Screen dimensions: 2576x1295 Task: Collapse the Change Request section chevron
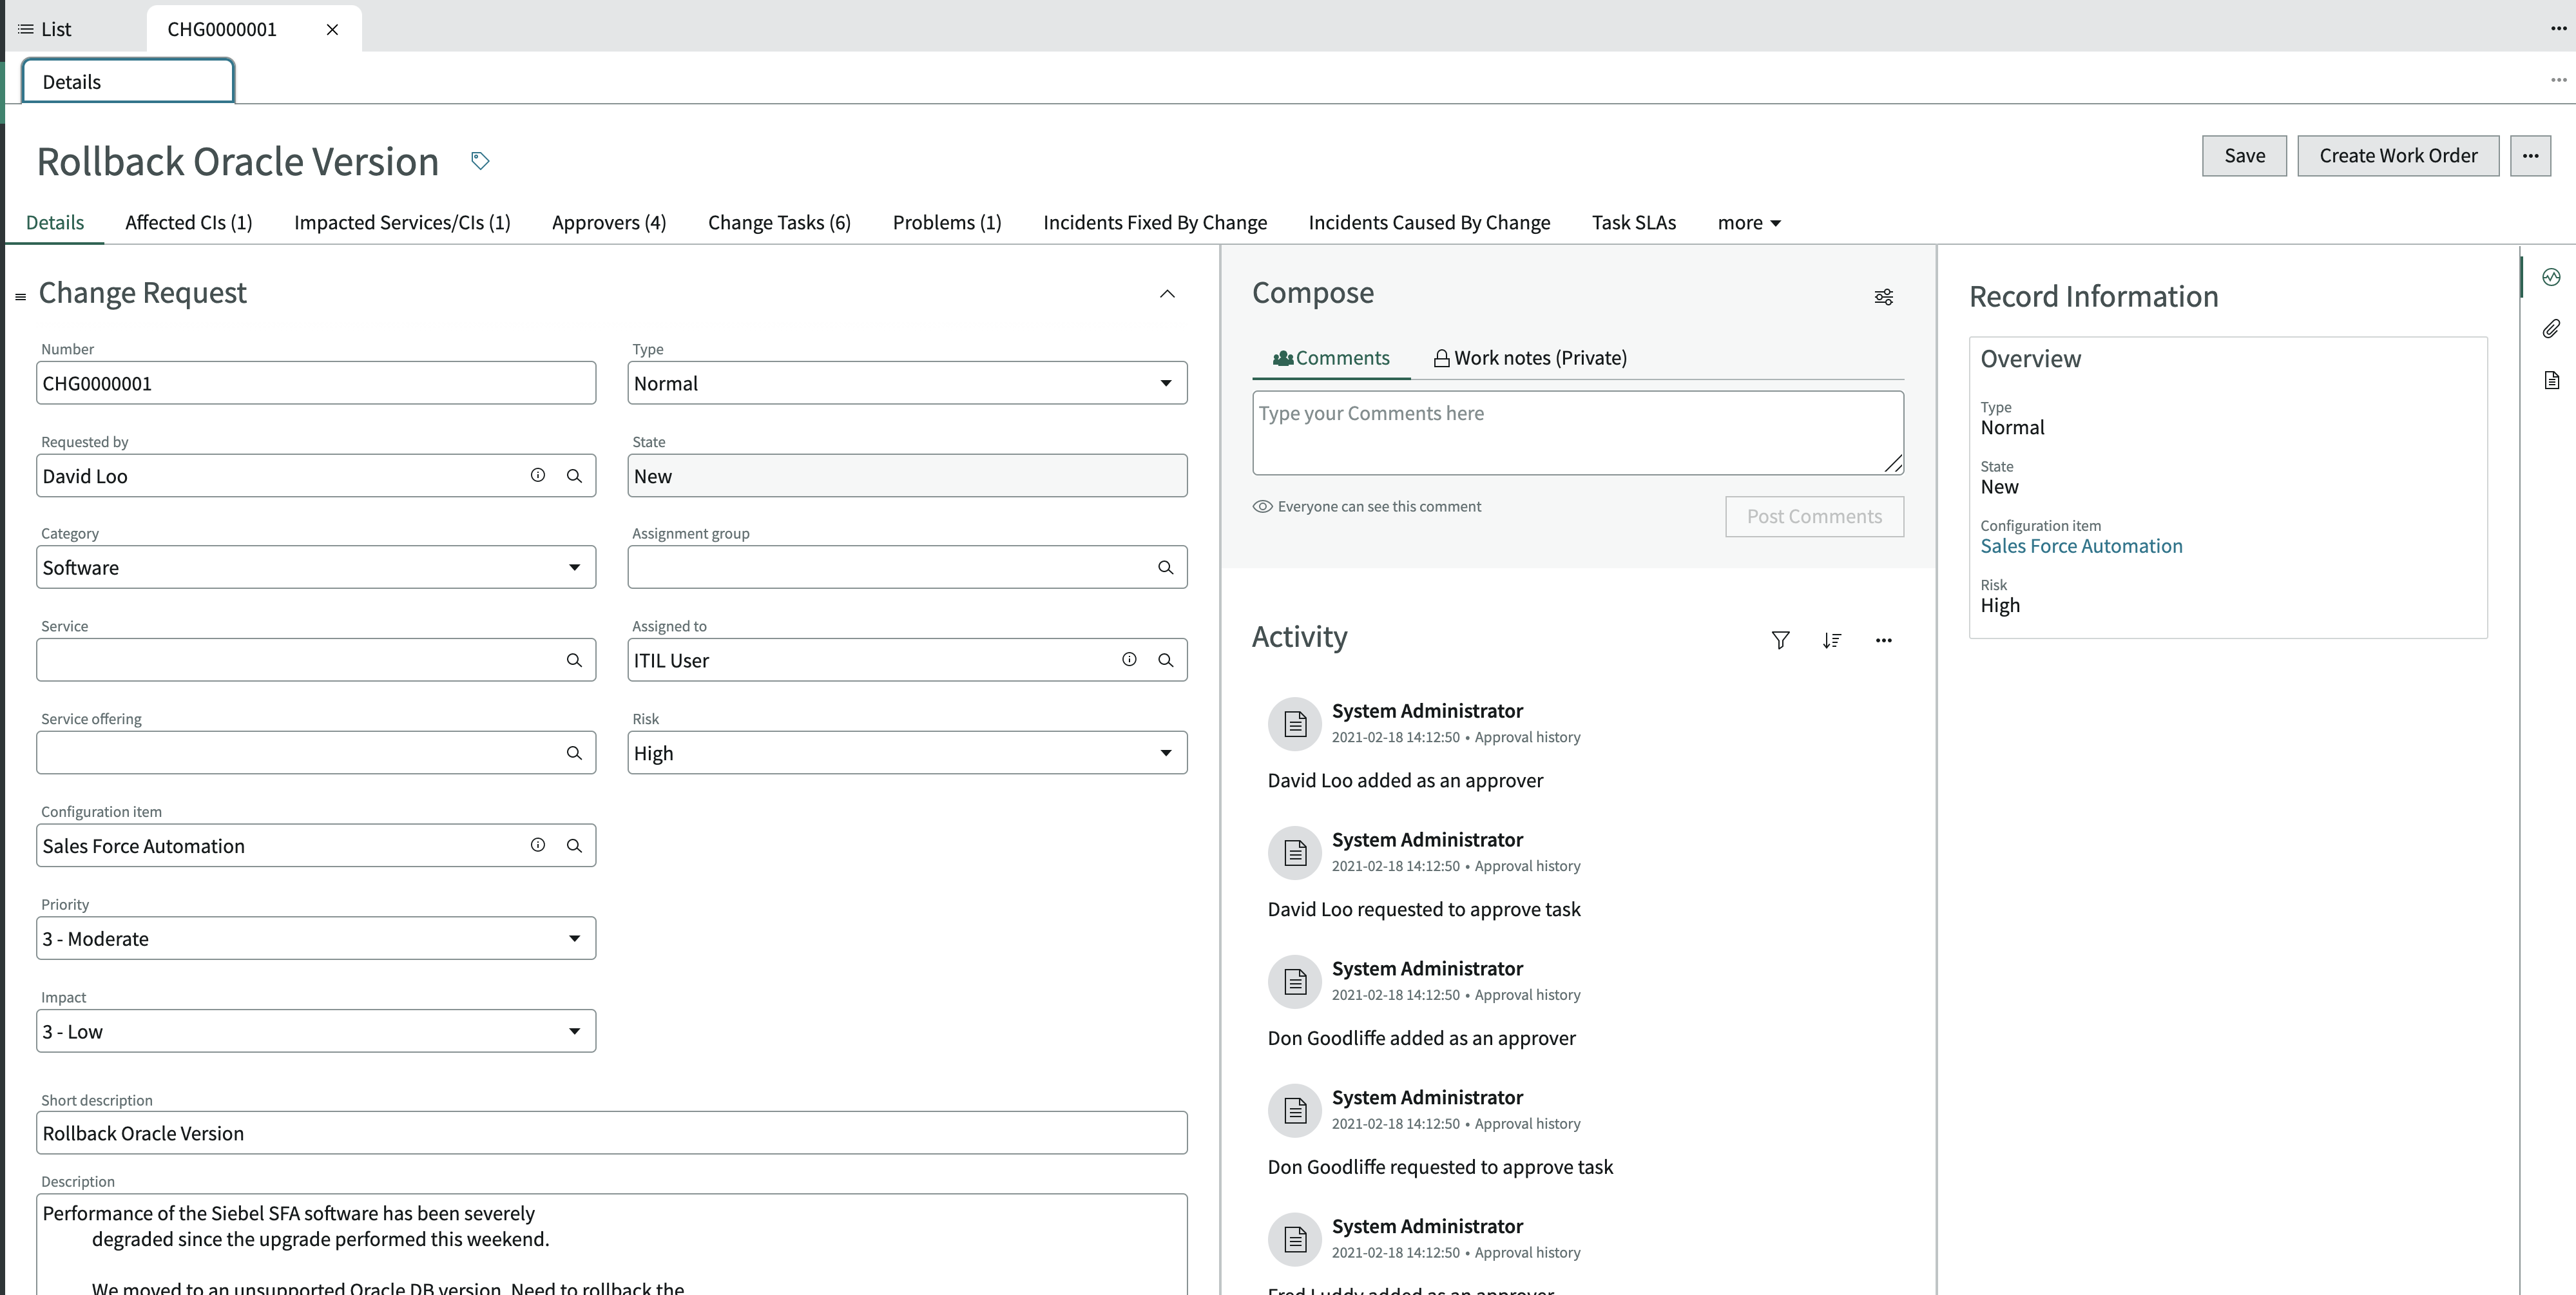click(x=1167, y=294)
